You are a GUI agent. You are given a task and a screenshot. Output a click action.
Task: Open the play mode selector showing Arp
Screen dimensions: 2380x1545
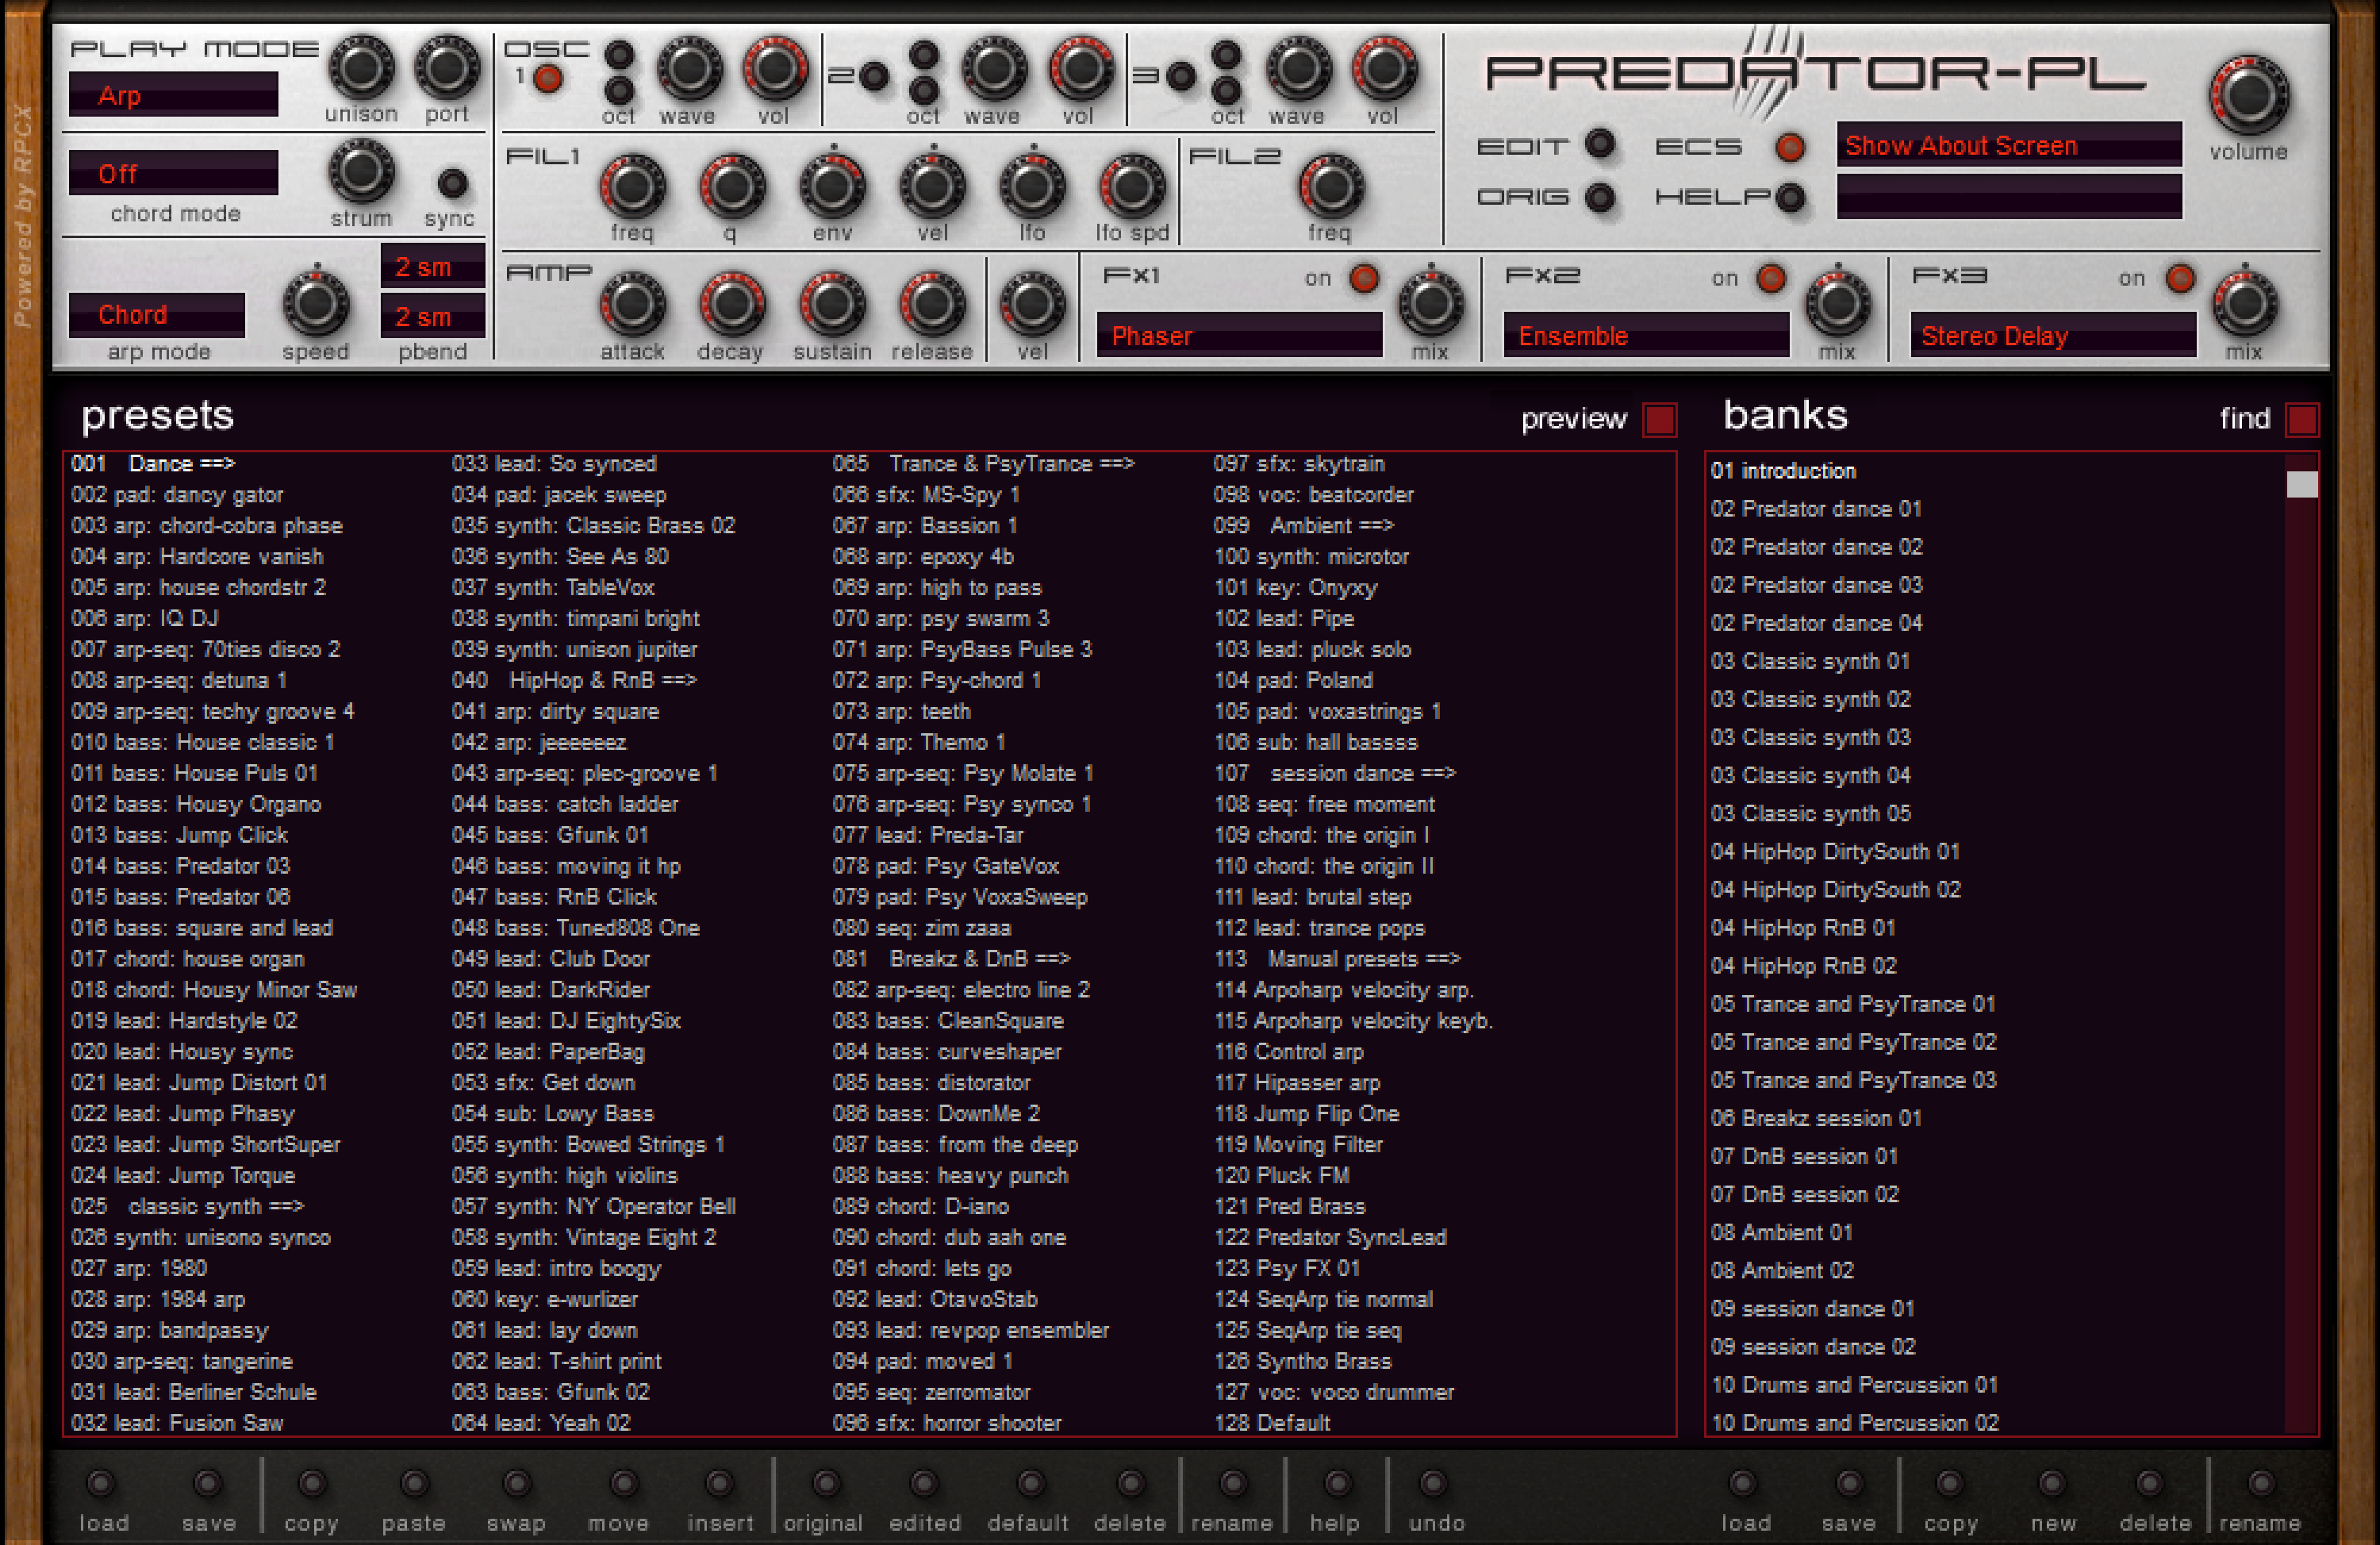click(x=172, y=94)
